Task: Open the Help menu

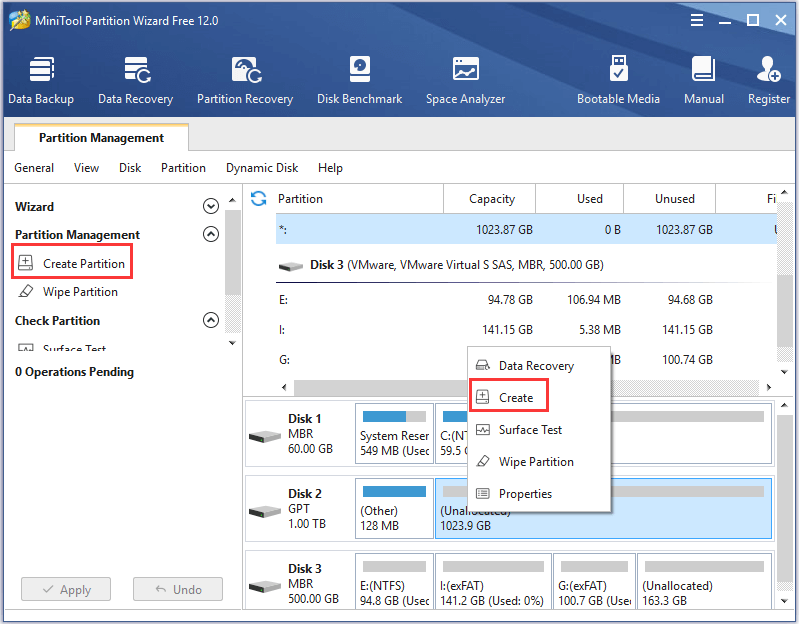Action: (330, 168)
